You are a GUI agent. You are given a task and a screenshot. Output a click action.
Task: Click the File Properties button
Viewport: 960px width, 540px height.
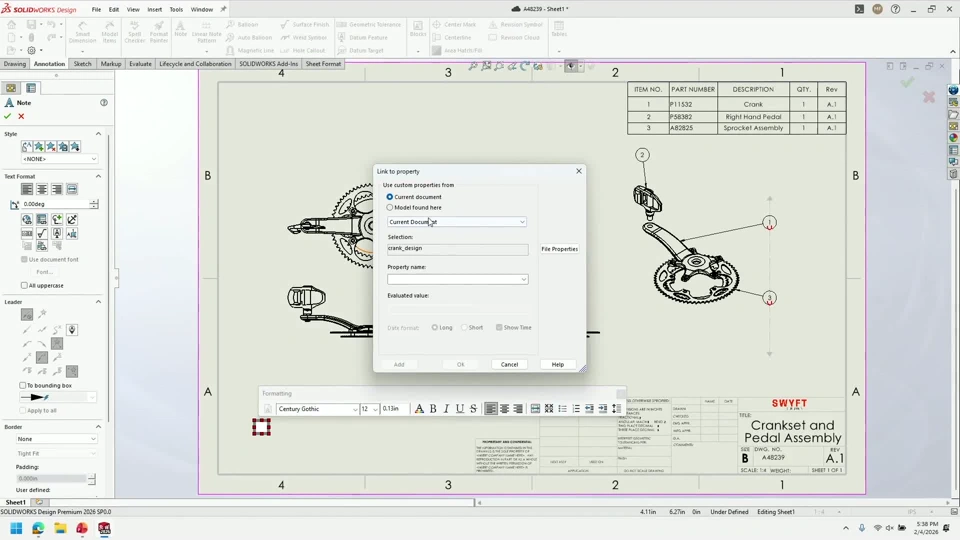click(559, 249)
